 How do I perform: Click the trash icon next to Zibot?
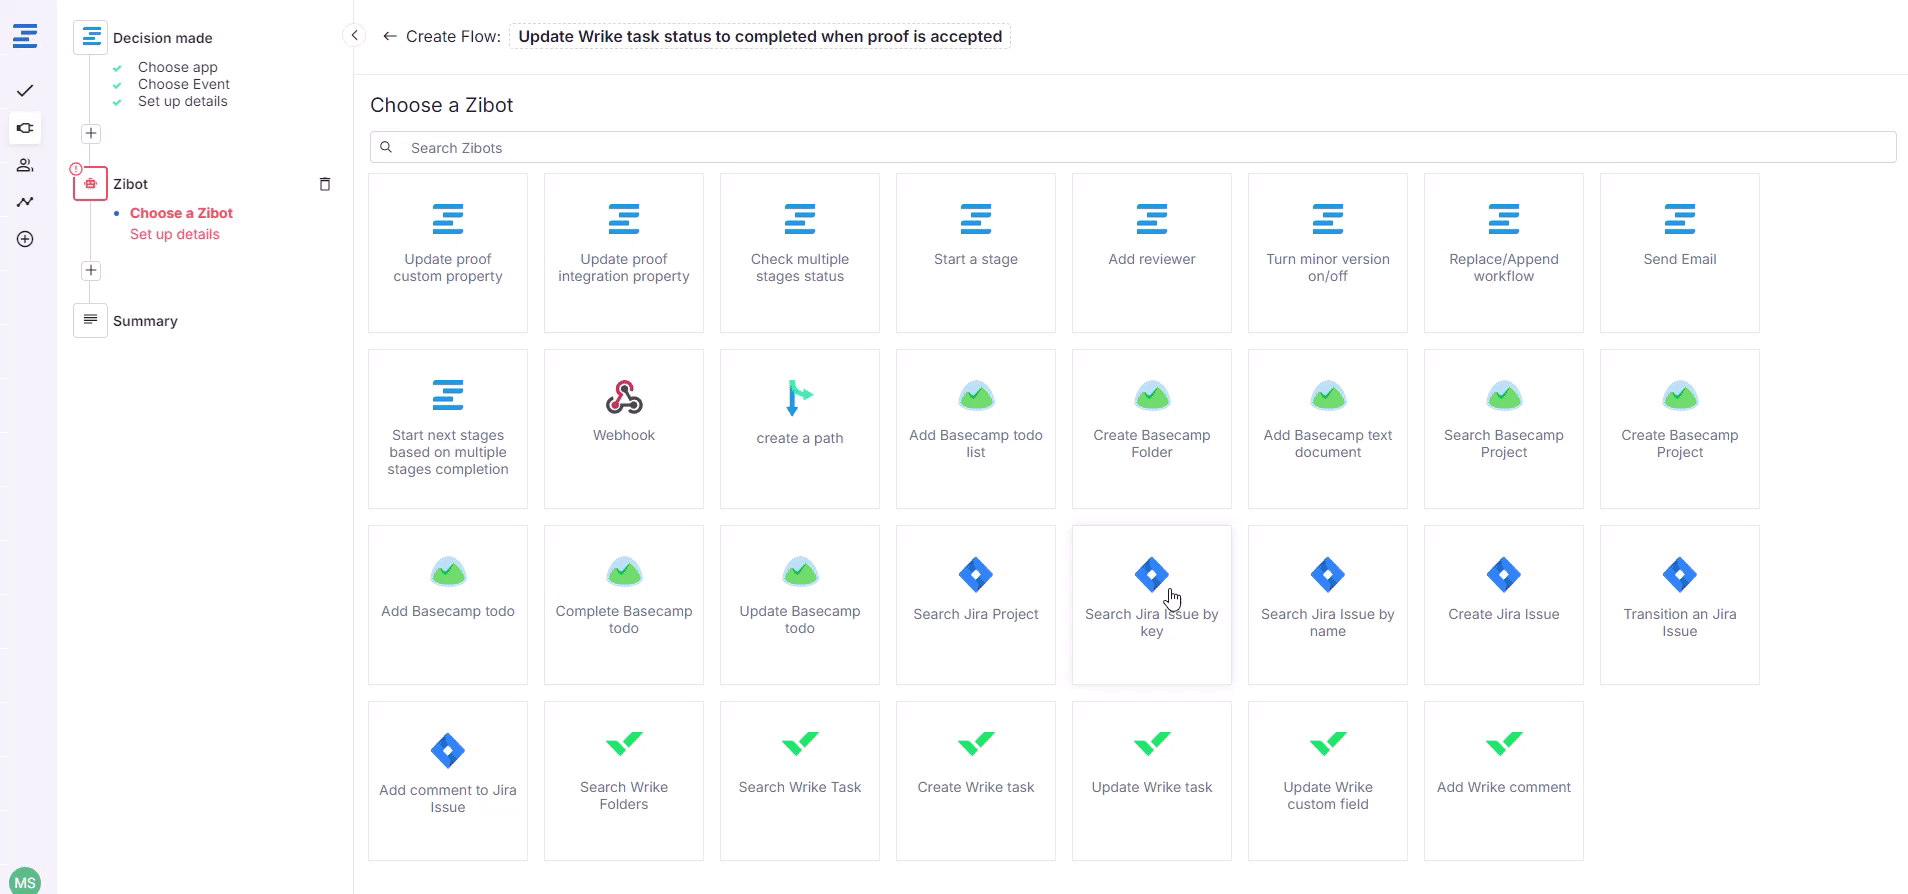coord(324,184)
